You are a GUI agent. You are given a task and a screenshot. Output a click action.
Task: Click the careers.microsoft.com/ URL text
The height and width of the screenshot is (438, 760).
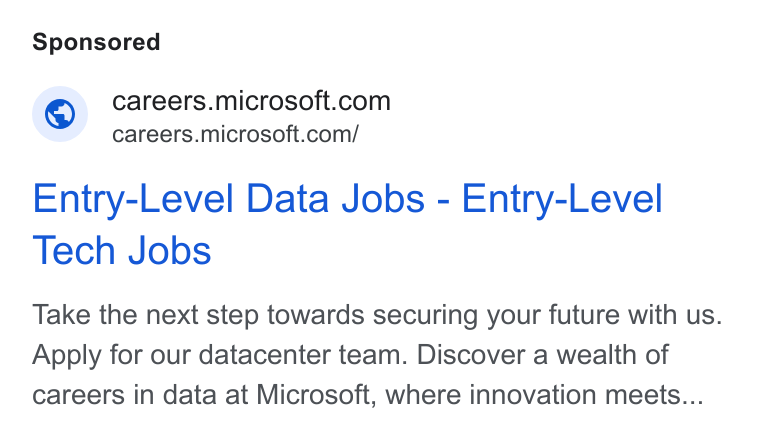[x=235, y=134]
